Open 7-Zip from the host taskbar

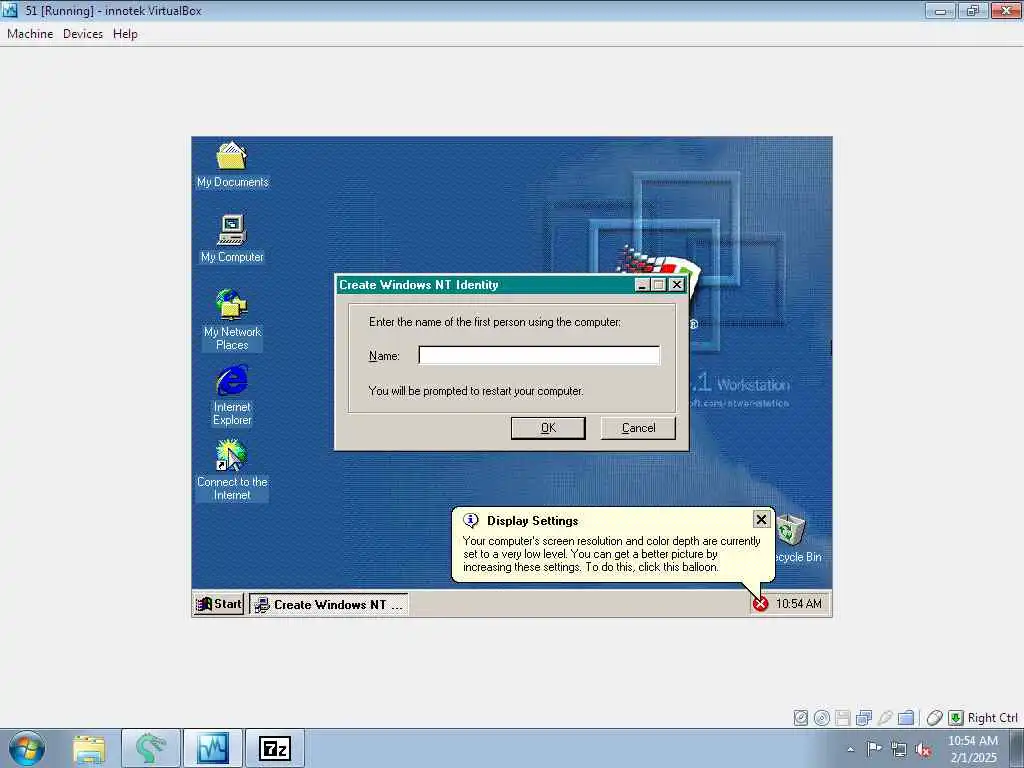click(x=275, y=748)
